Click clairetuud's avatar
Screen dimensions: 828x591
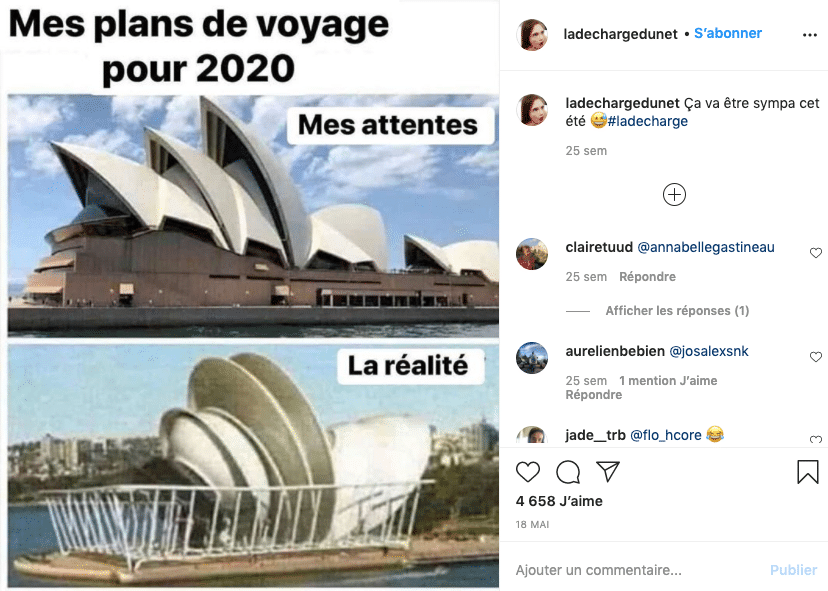pos(532,254)
